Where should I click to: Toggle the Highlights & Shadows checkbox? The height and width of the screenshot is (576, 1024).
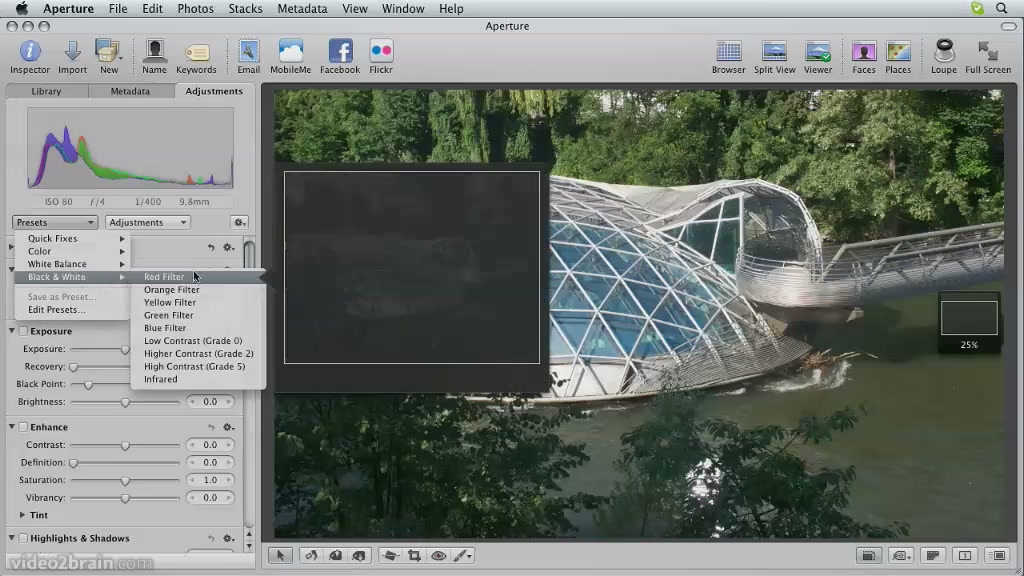(x=23, y=538)
